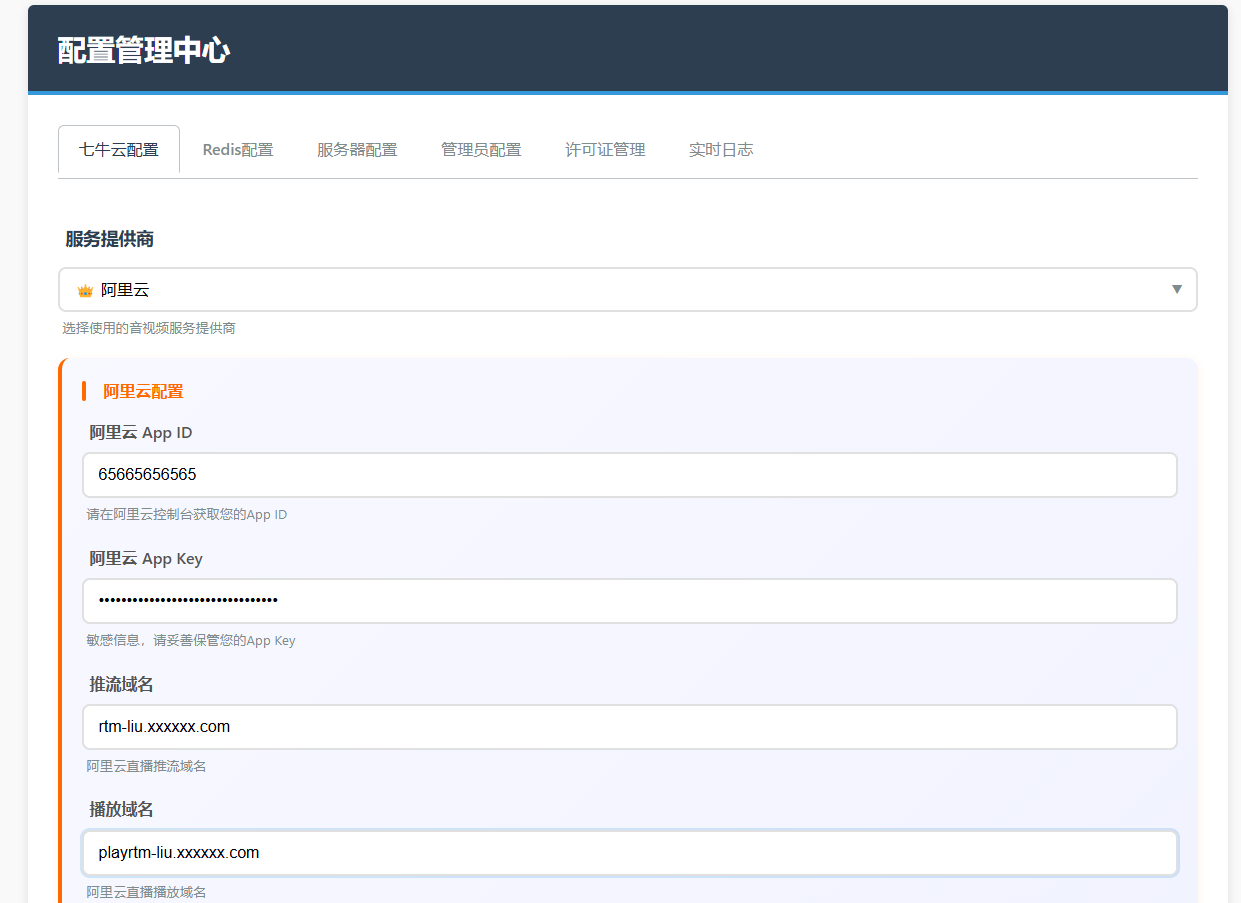The image size is (1241, 903).
Task: Click the hint 请在阿里云控制台获取您的App ID
Action: tap(187, 515)
